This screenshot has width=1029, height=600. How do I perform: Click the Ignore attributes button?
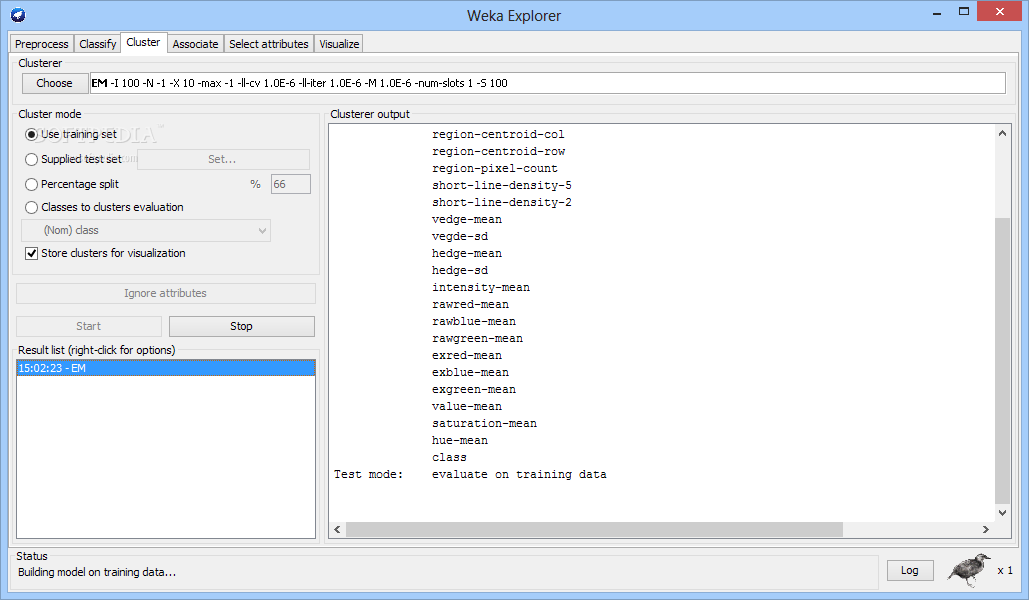[x=165, y=293]
